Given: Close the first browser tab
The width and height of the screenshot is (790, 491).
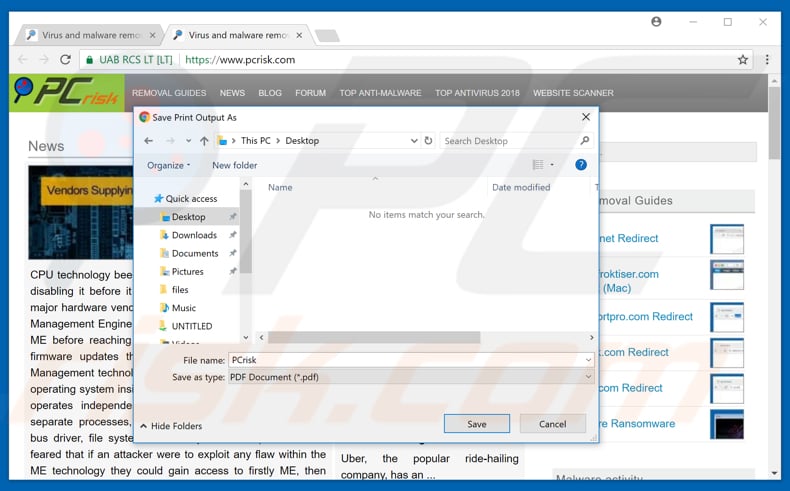Looking at the screenshot, I should (153, 35).
